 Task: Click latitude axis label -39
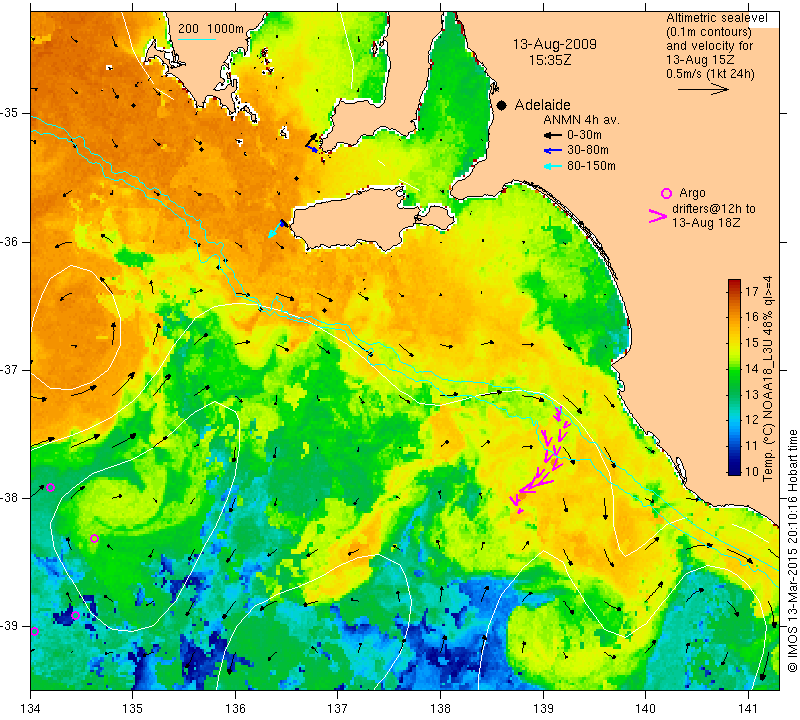click(x=10, y=626)
